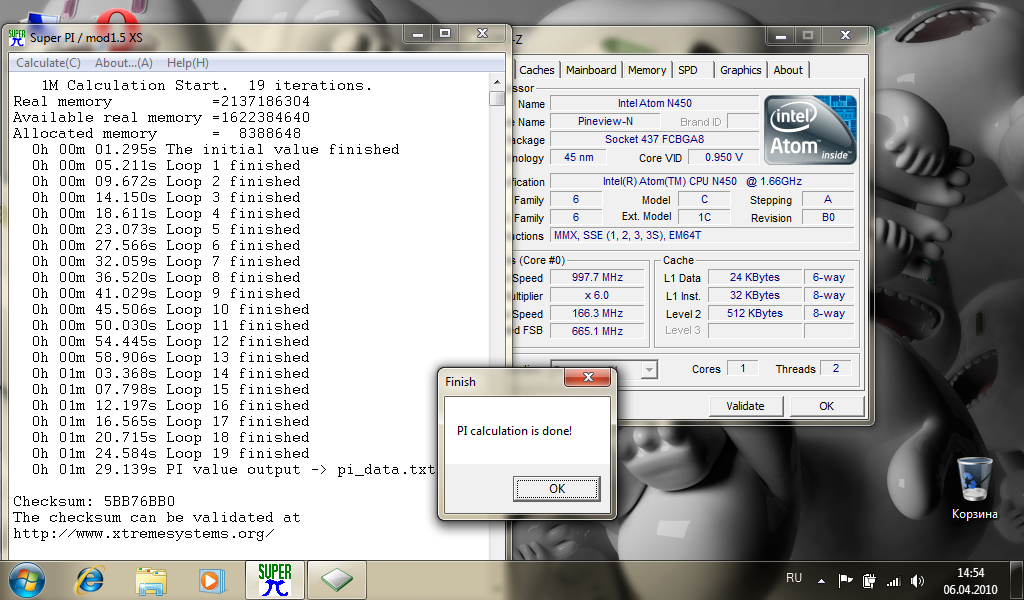
Task: Click the Super PI title bar icon
Action: click(17, 38)
